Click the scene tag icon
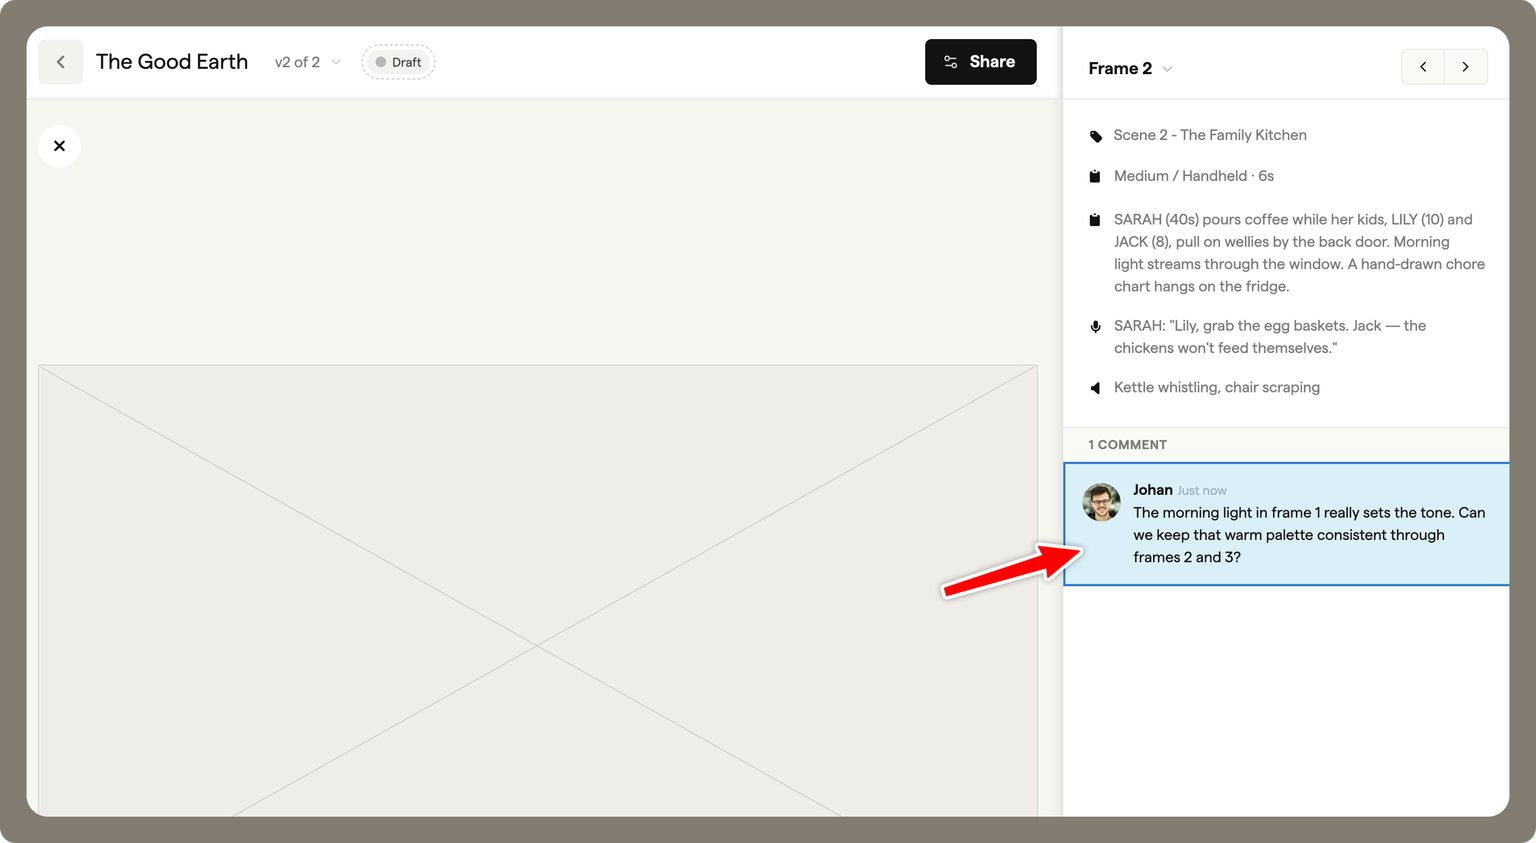The height and width of the screenshot is (843, 1536). [x=1095, y=136]
